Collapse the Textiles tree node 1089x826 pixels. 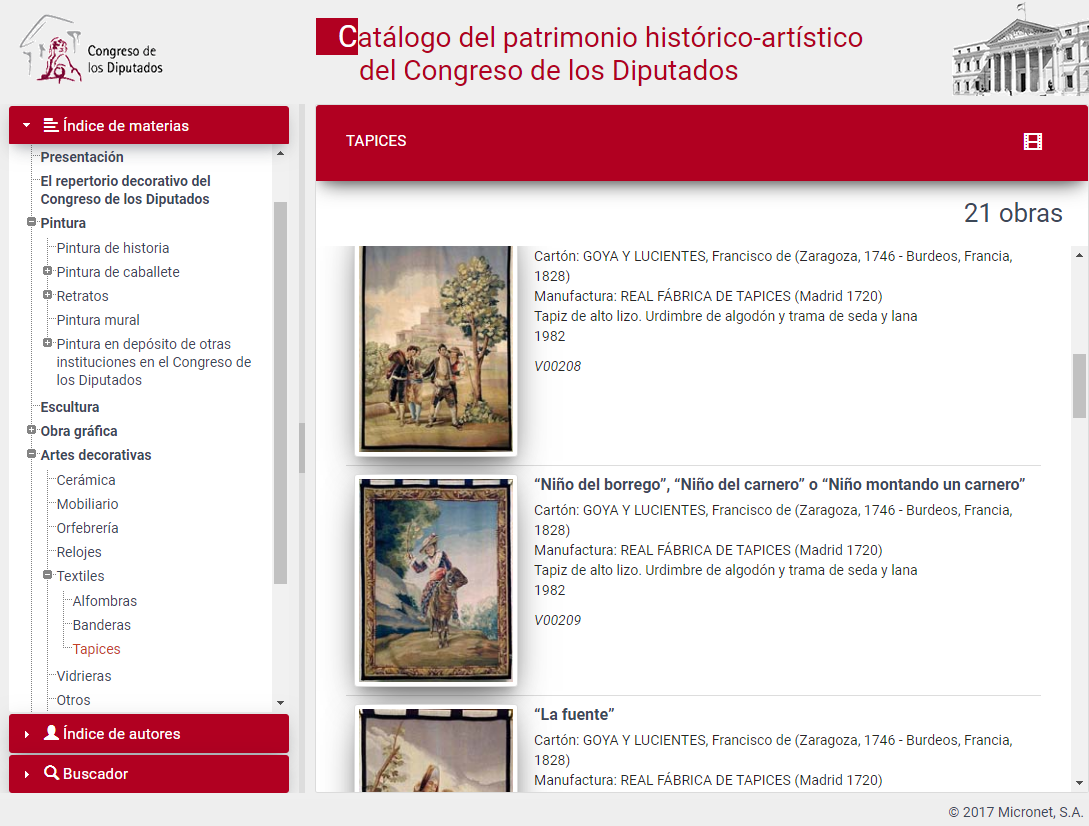[47, 575]
